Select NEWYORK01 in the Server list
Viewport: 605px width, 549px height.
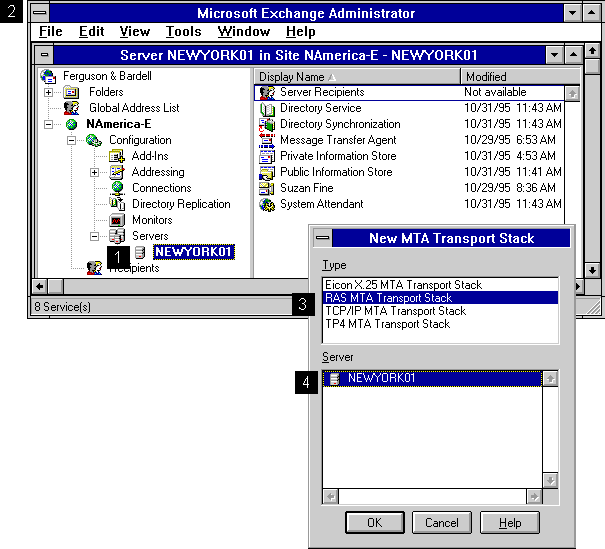pyautogui.click(x=433, y=379)
